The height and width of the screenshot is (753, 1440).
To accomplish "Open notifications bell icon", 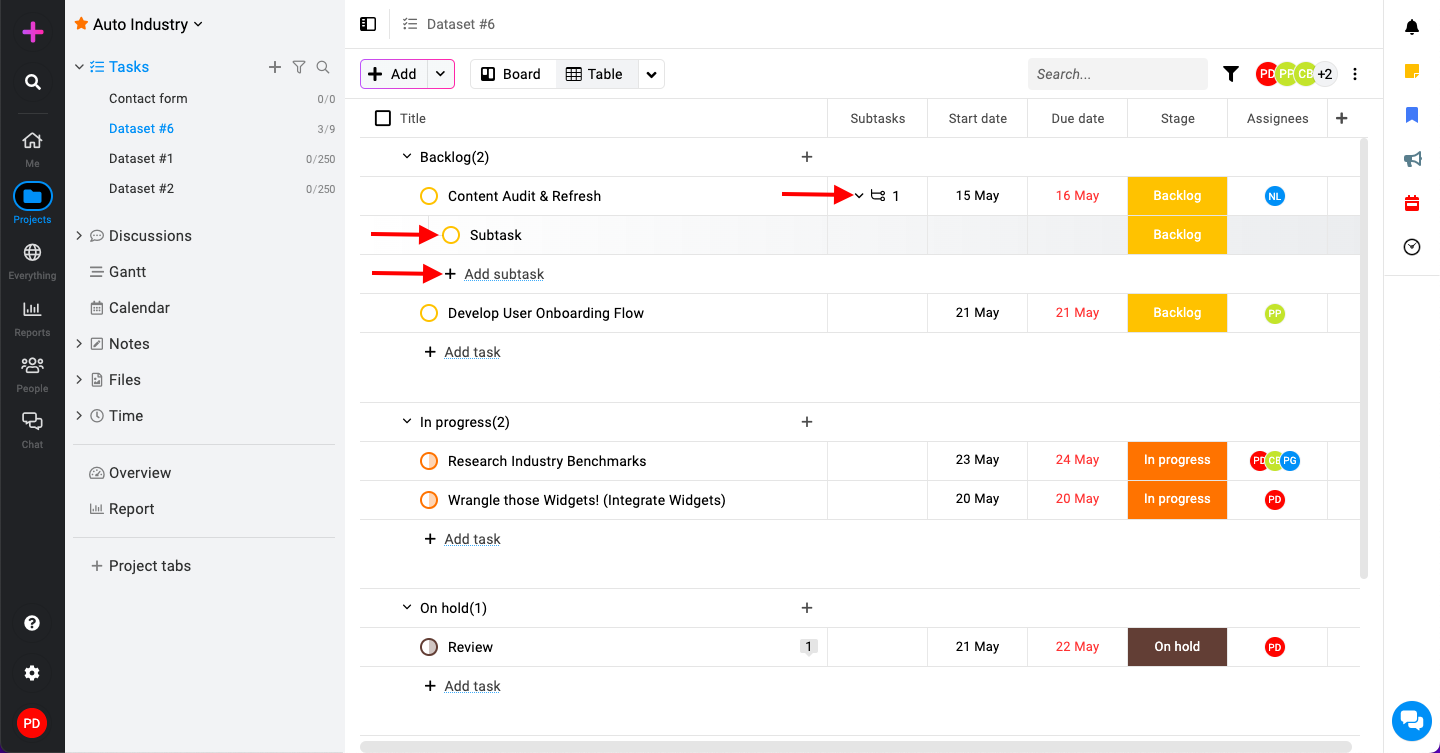I will click(x=1412, y=27).
